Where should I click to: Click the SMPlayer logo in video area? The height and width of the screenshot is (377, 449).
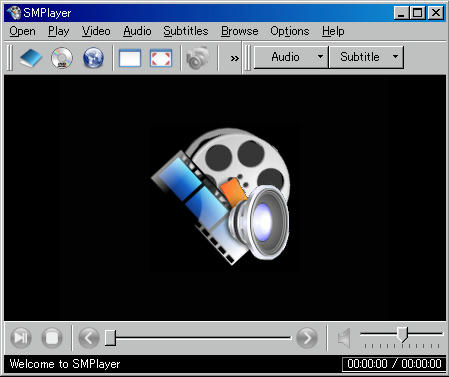click(x=222, y=197)
